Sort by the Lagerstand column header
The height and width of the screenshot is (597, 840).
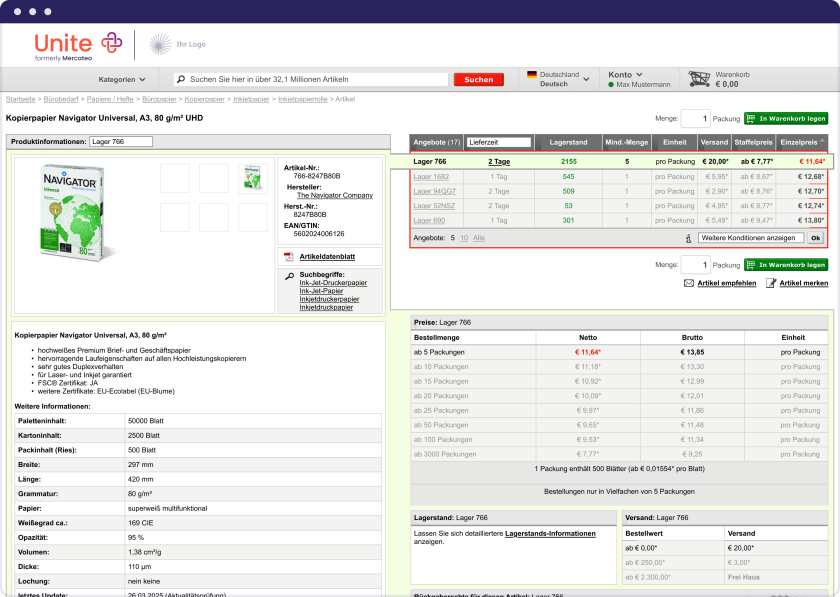(x=568, y=143)
